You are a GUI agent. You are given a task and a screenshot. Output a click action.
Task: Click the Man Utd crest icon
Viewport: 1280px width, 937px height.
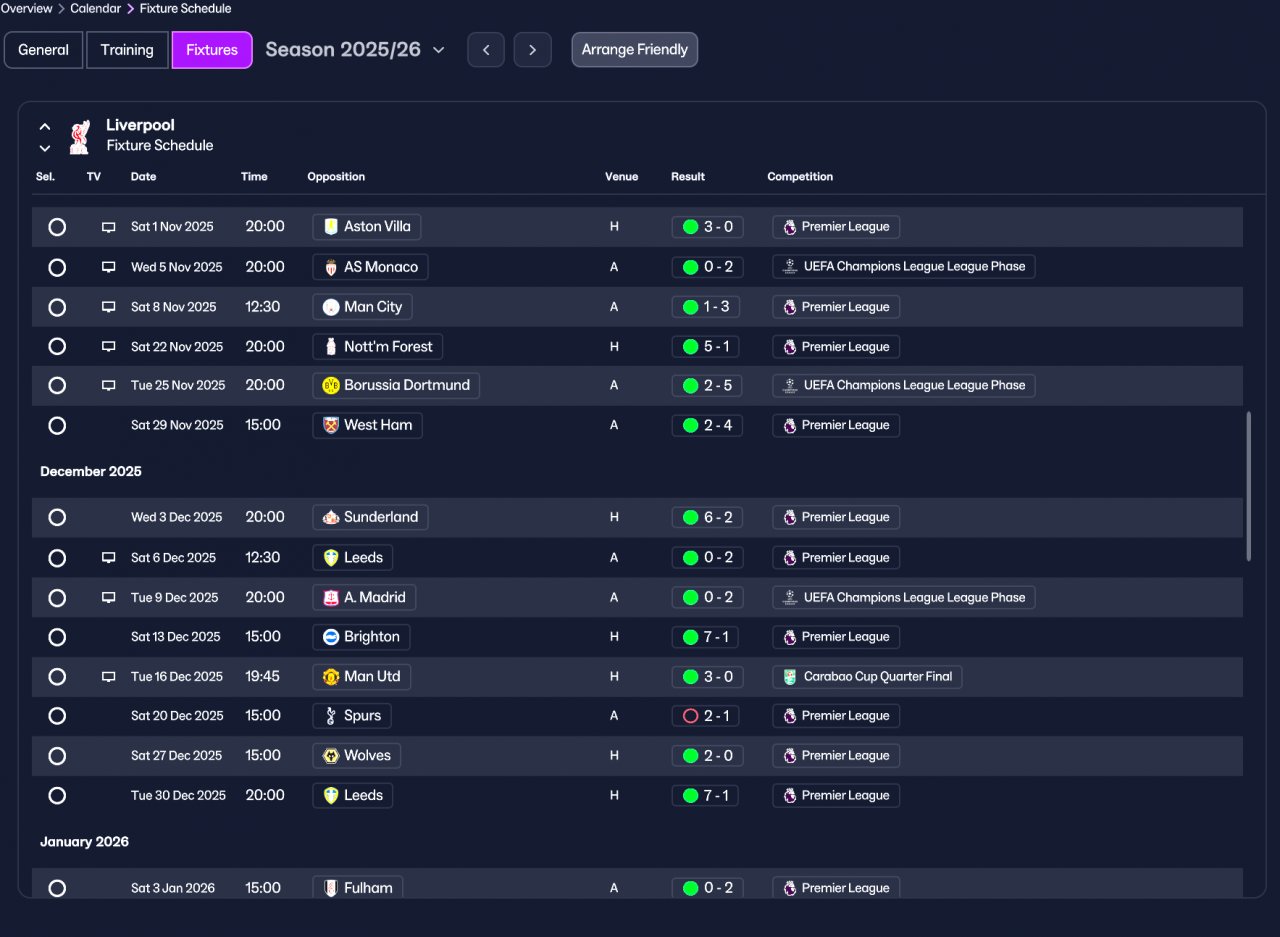pyautogui.click(x=332, y=677)
